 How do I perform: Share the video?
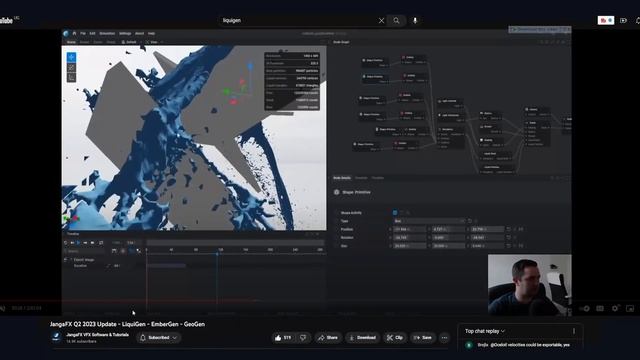328,338
